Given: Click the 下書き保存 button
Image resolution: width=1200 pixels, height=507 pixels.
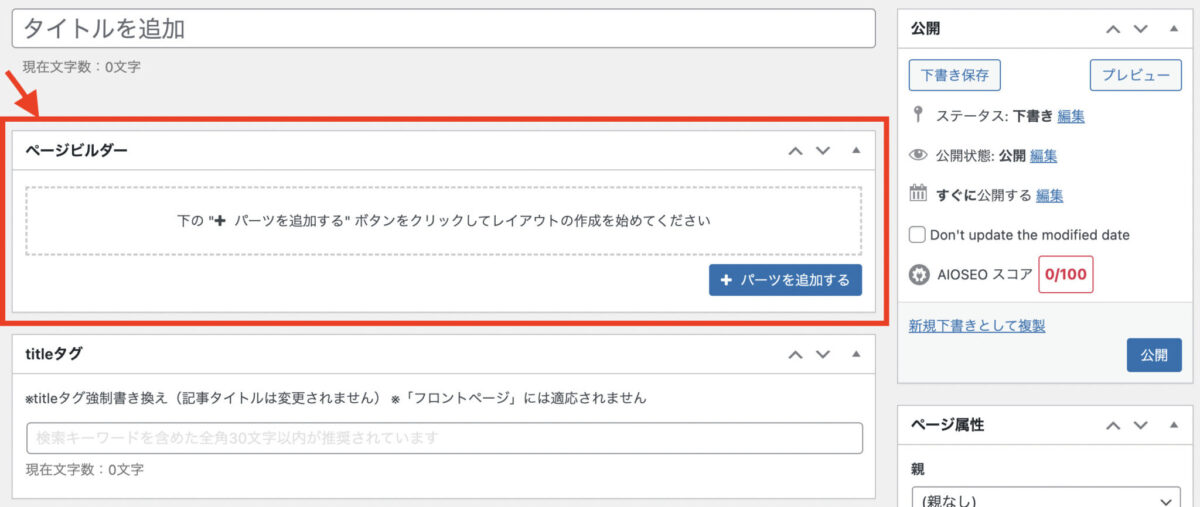Looking at the screenshot, I should (x=955, y=75).
